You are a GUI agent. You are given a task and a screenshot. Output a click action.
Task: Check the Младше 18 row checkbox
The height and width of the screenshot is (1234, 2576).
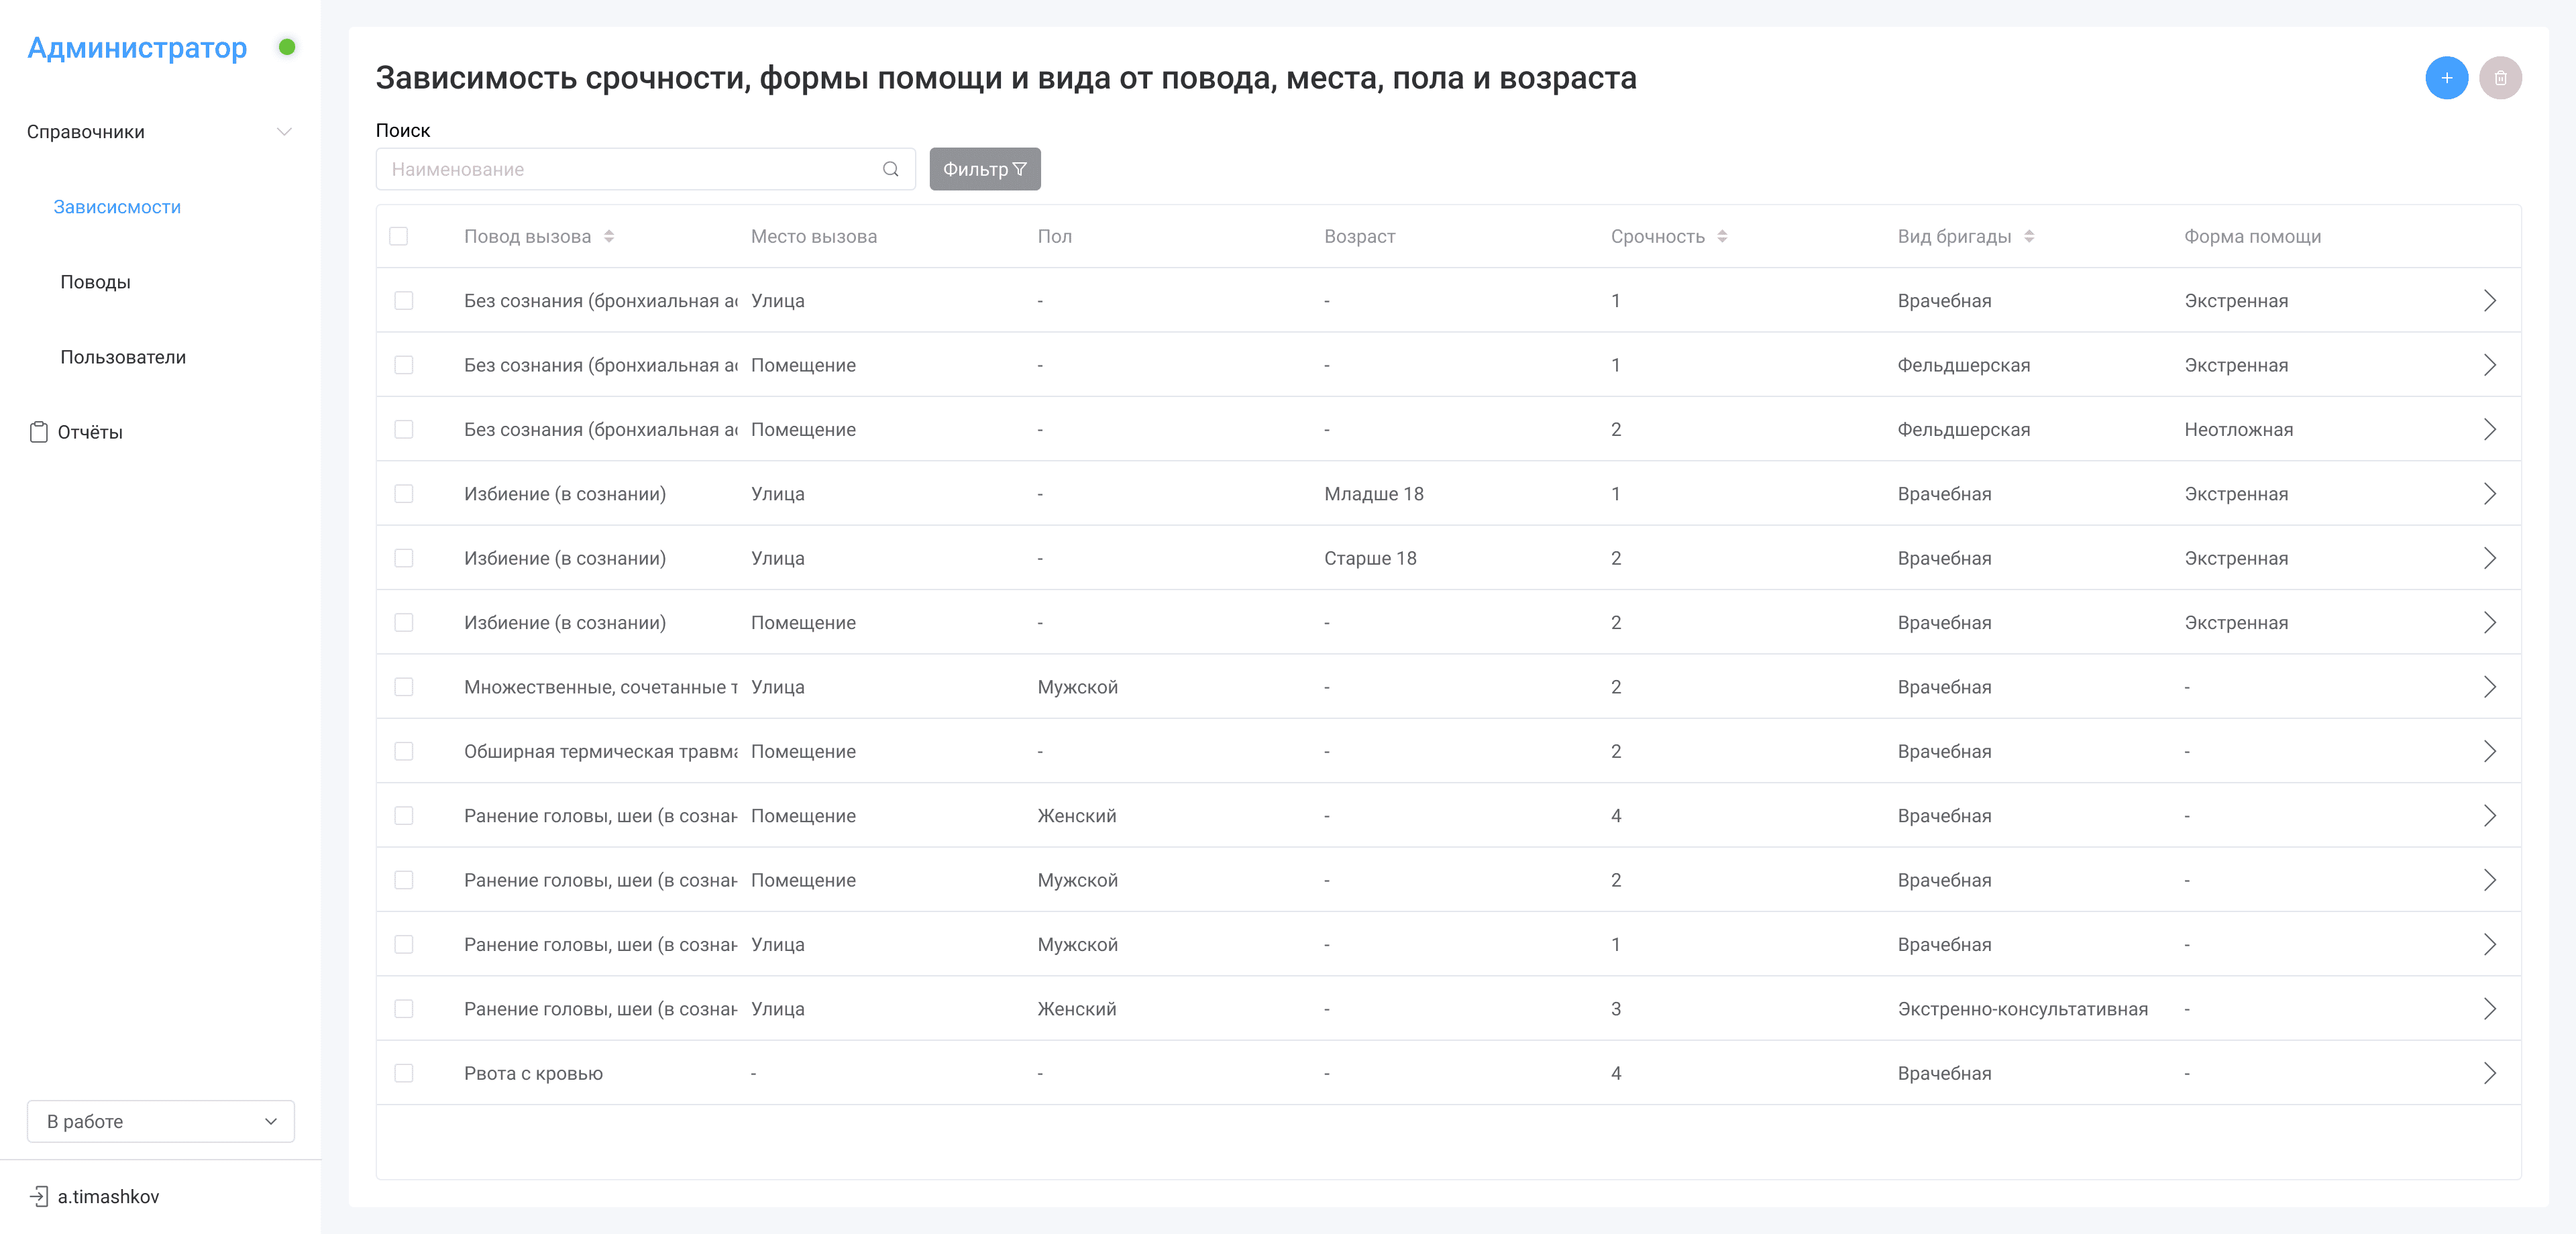(404, 494)
